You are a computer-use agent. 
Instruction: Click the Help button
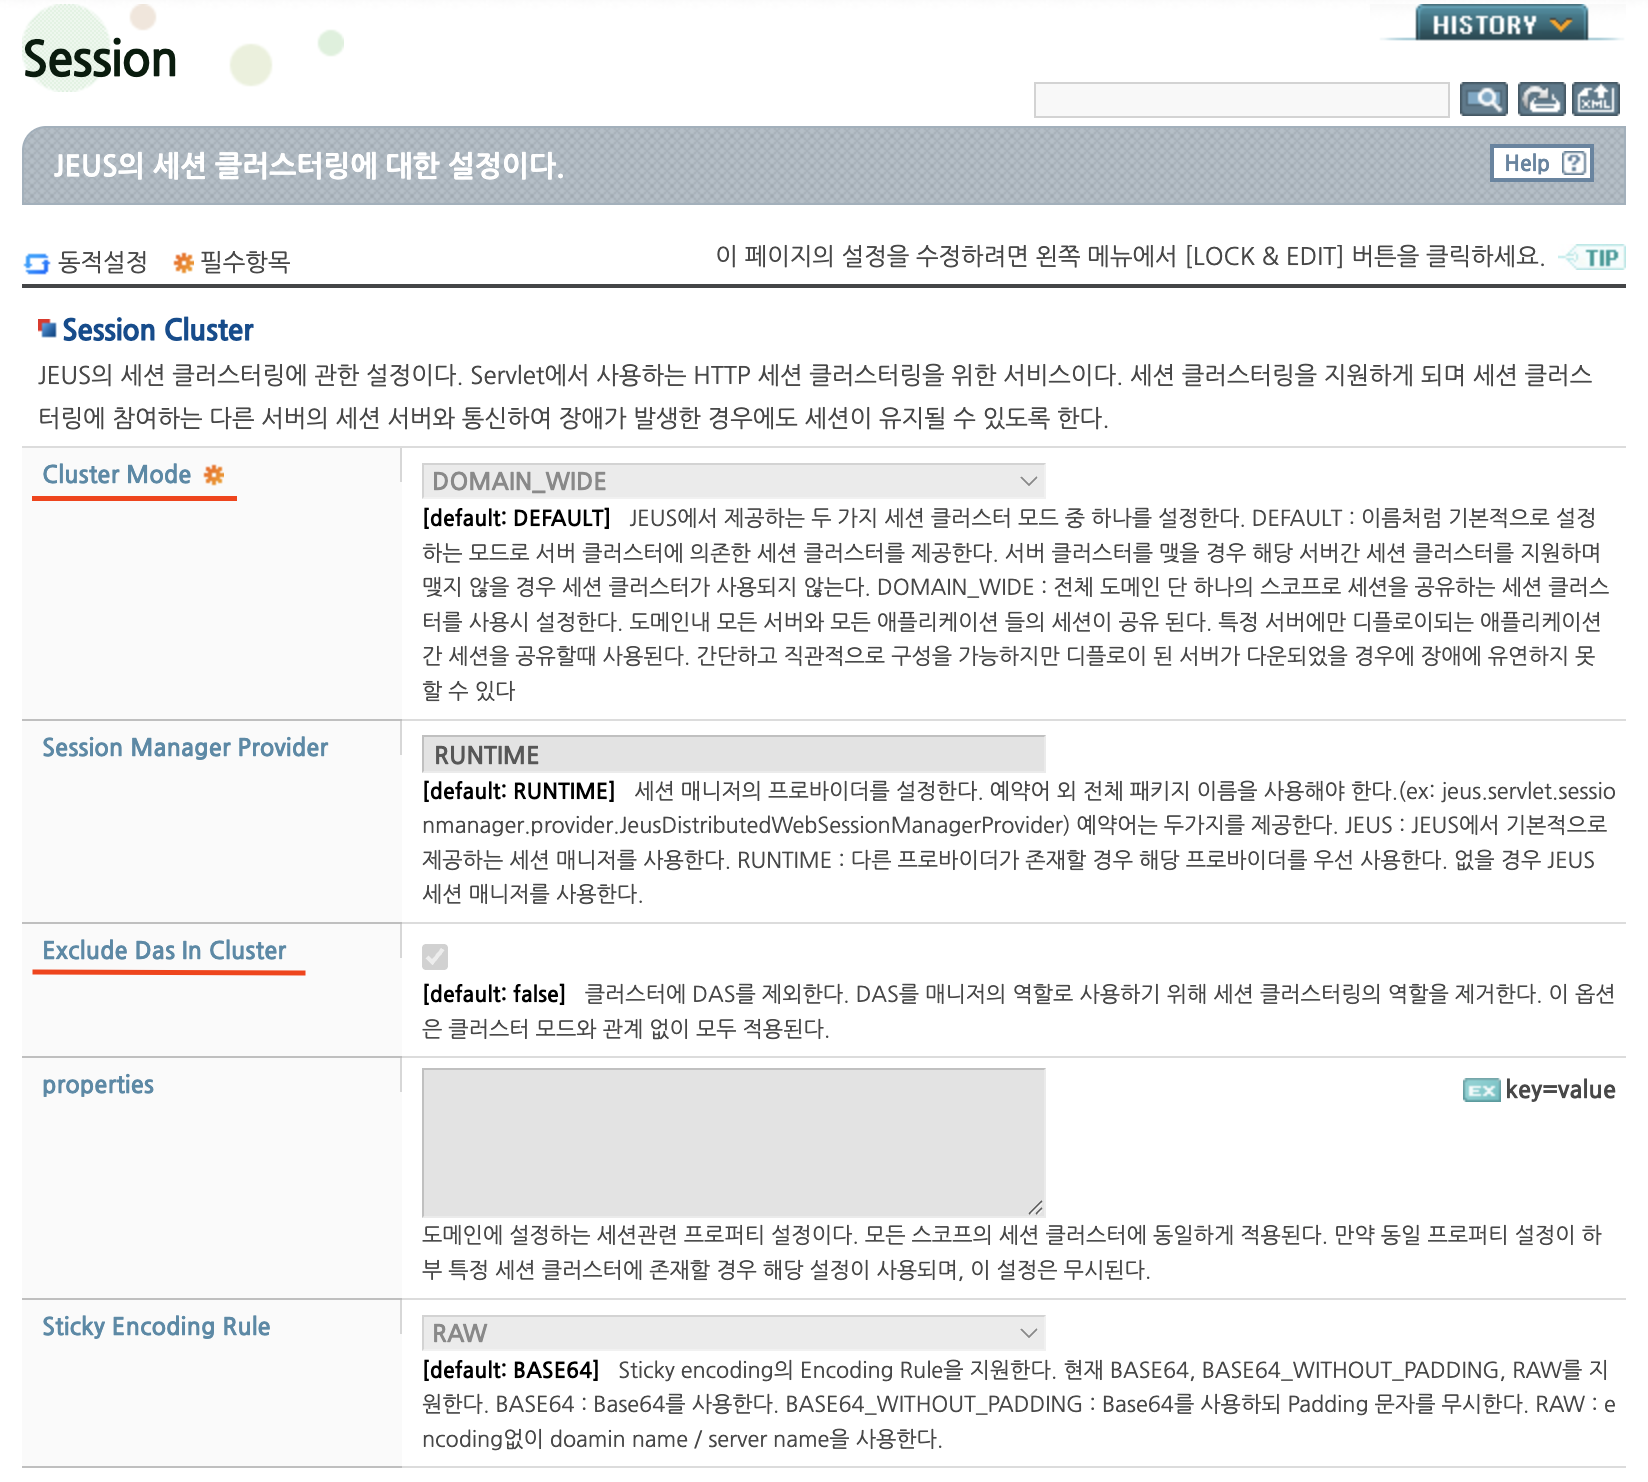coord(1542,163)
